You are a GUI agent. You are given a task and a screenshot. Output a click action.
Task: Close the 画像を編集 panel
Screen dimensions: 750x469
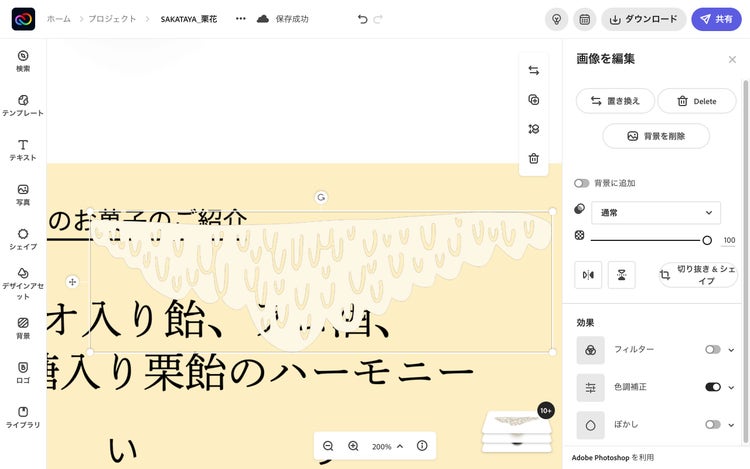coord(732,59)
